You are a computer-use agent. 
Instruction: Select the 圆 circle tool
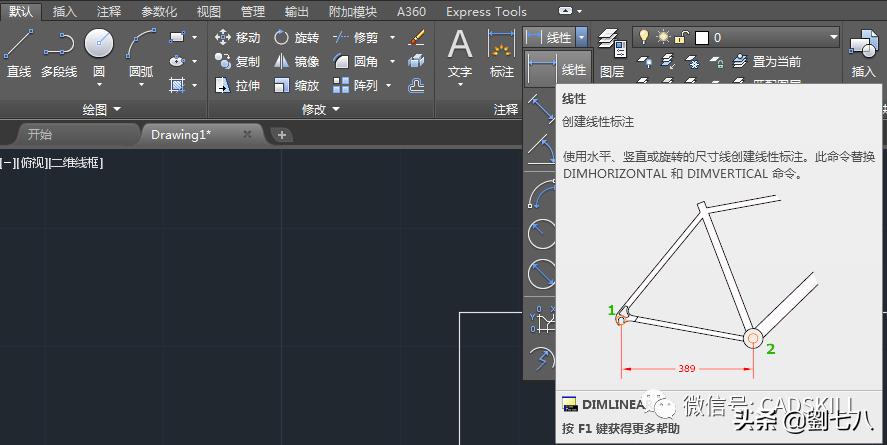(99, 54)
